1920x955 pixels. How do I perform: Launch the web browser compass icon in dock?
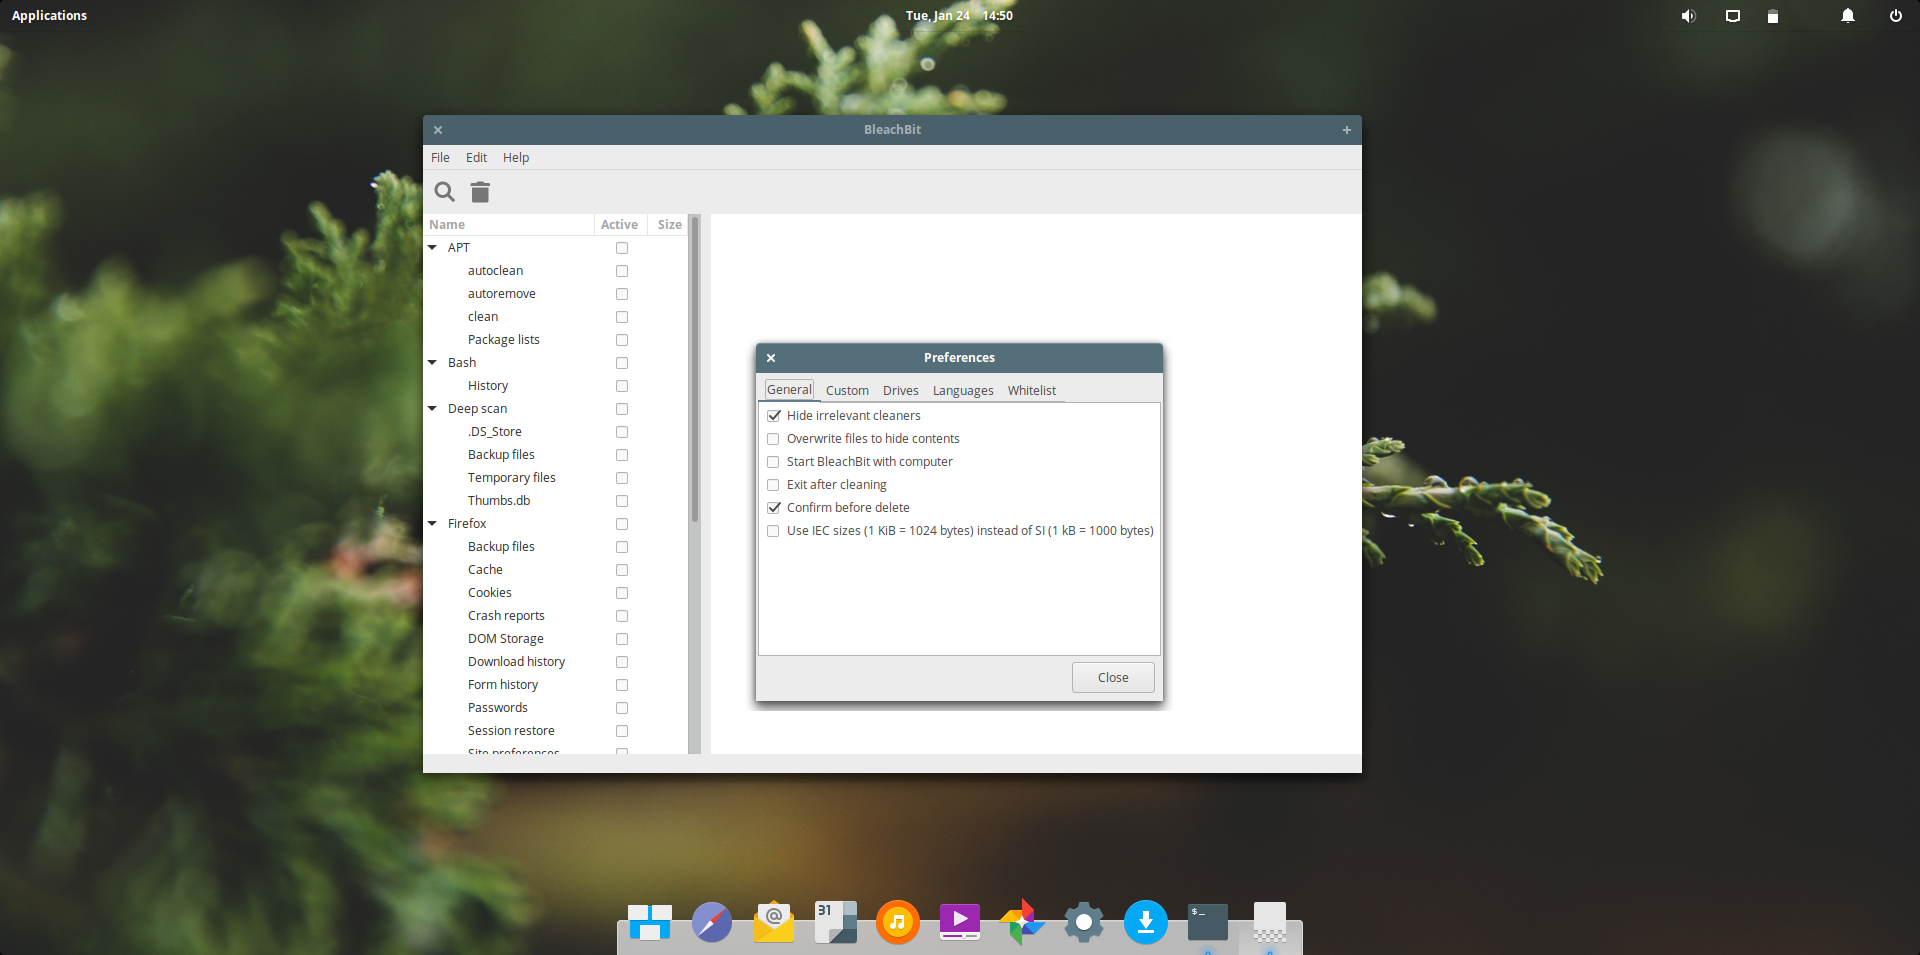click(x=712, y=922)
